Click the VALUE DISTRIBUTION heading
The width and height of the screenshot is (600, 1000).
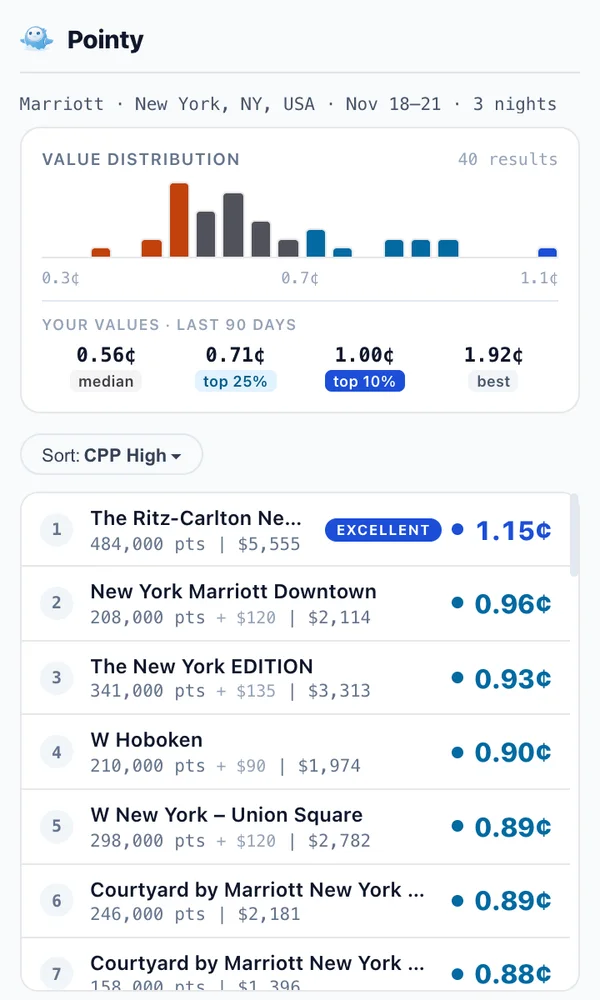pos(141,159)
